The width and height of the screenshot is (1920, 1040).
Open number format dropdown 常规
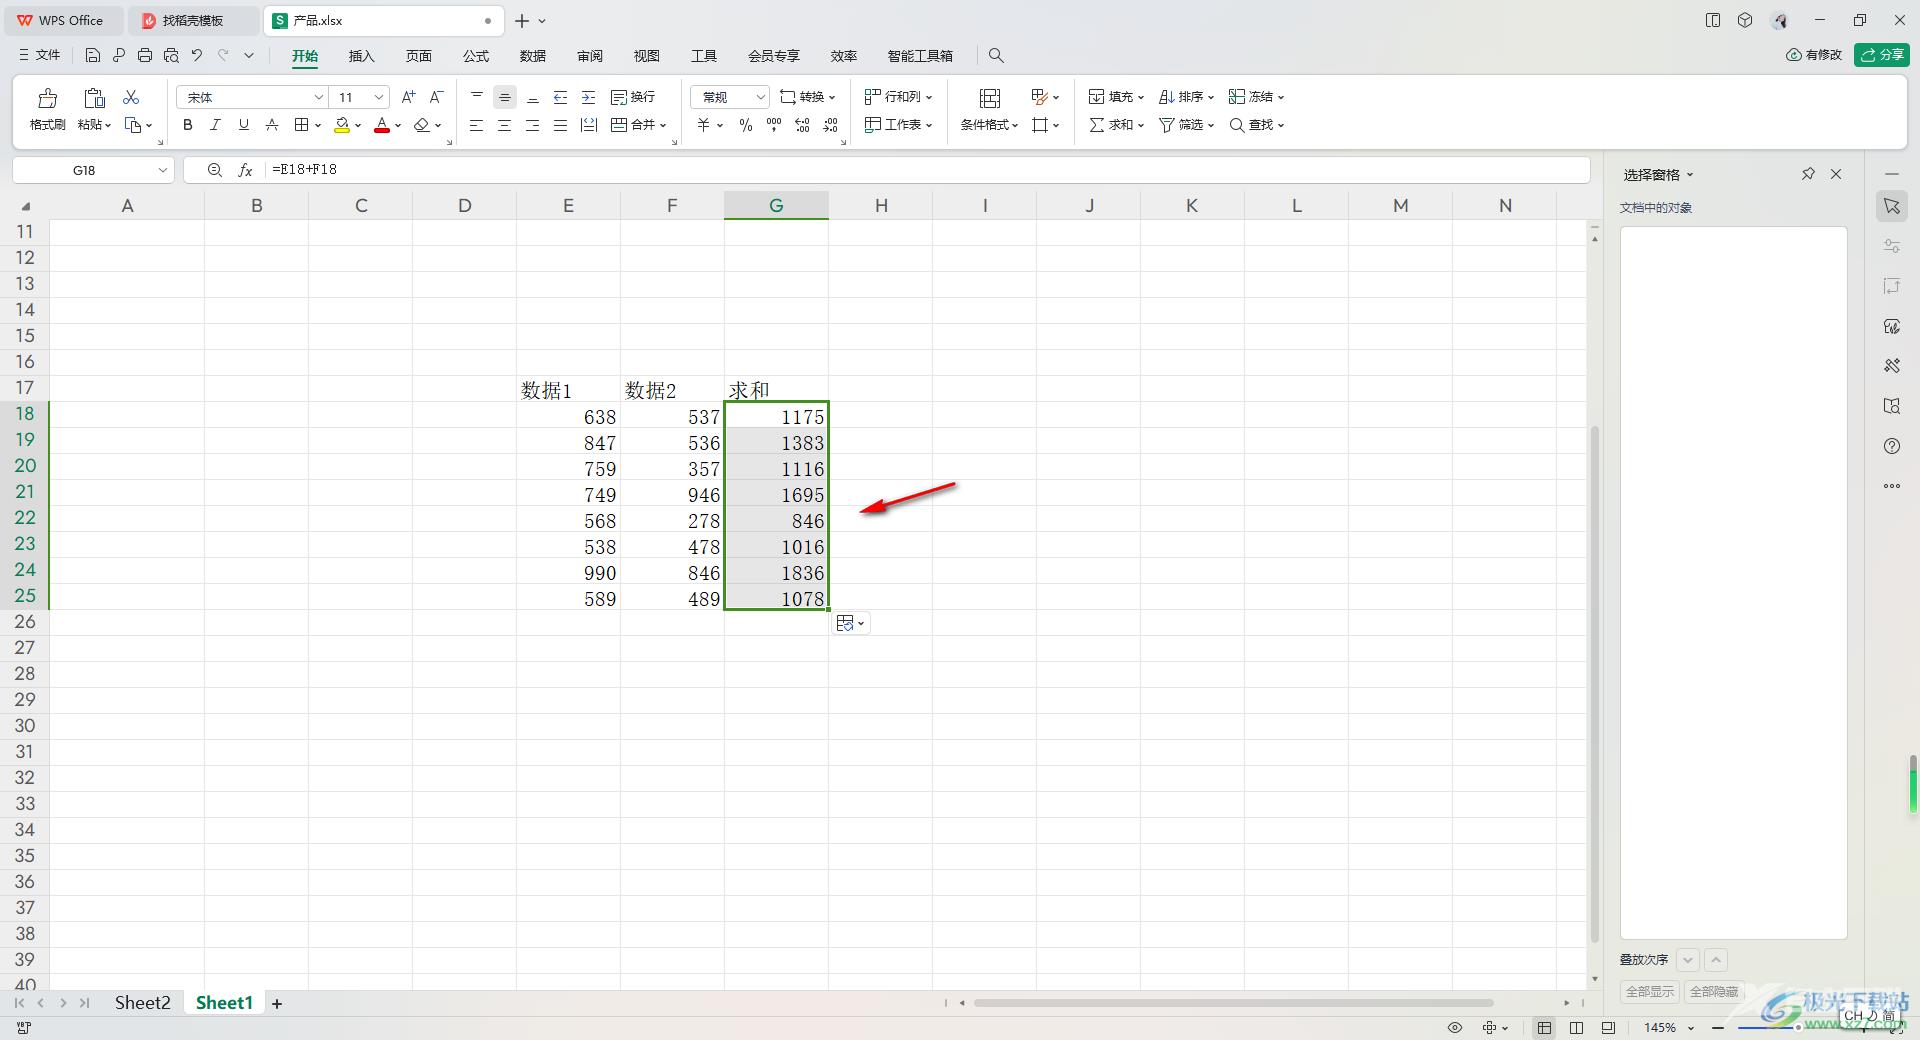[760, 97]
